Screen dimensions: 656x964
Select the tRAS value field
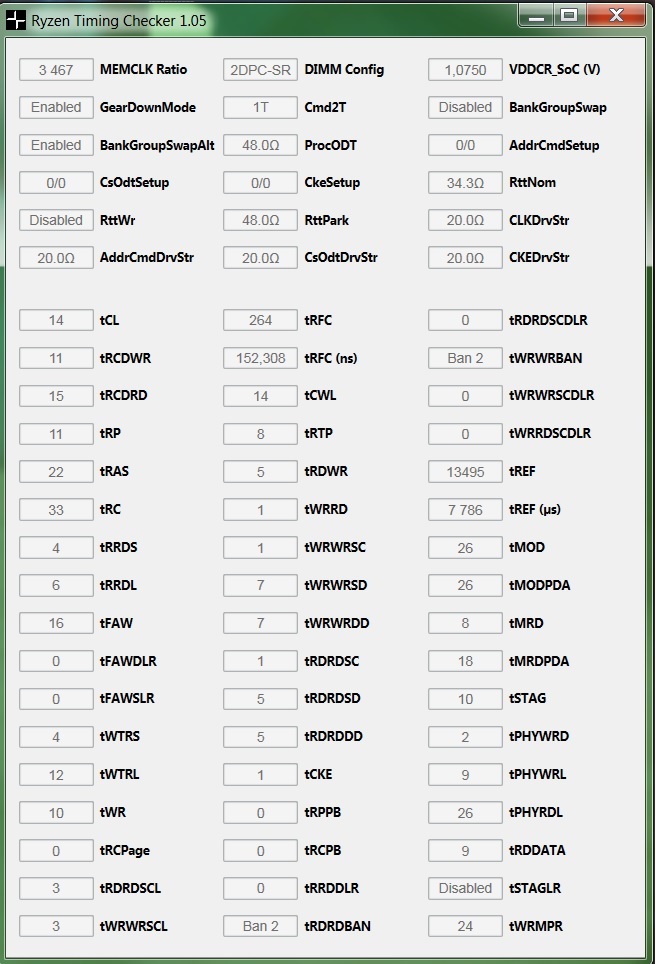coord(56,472)
